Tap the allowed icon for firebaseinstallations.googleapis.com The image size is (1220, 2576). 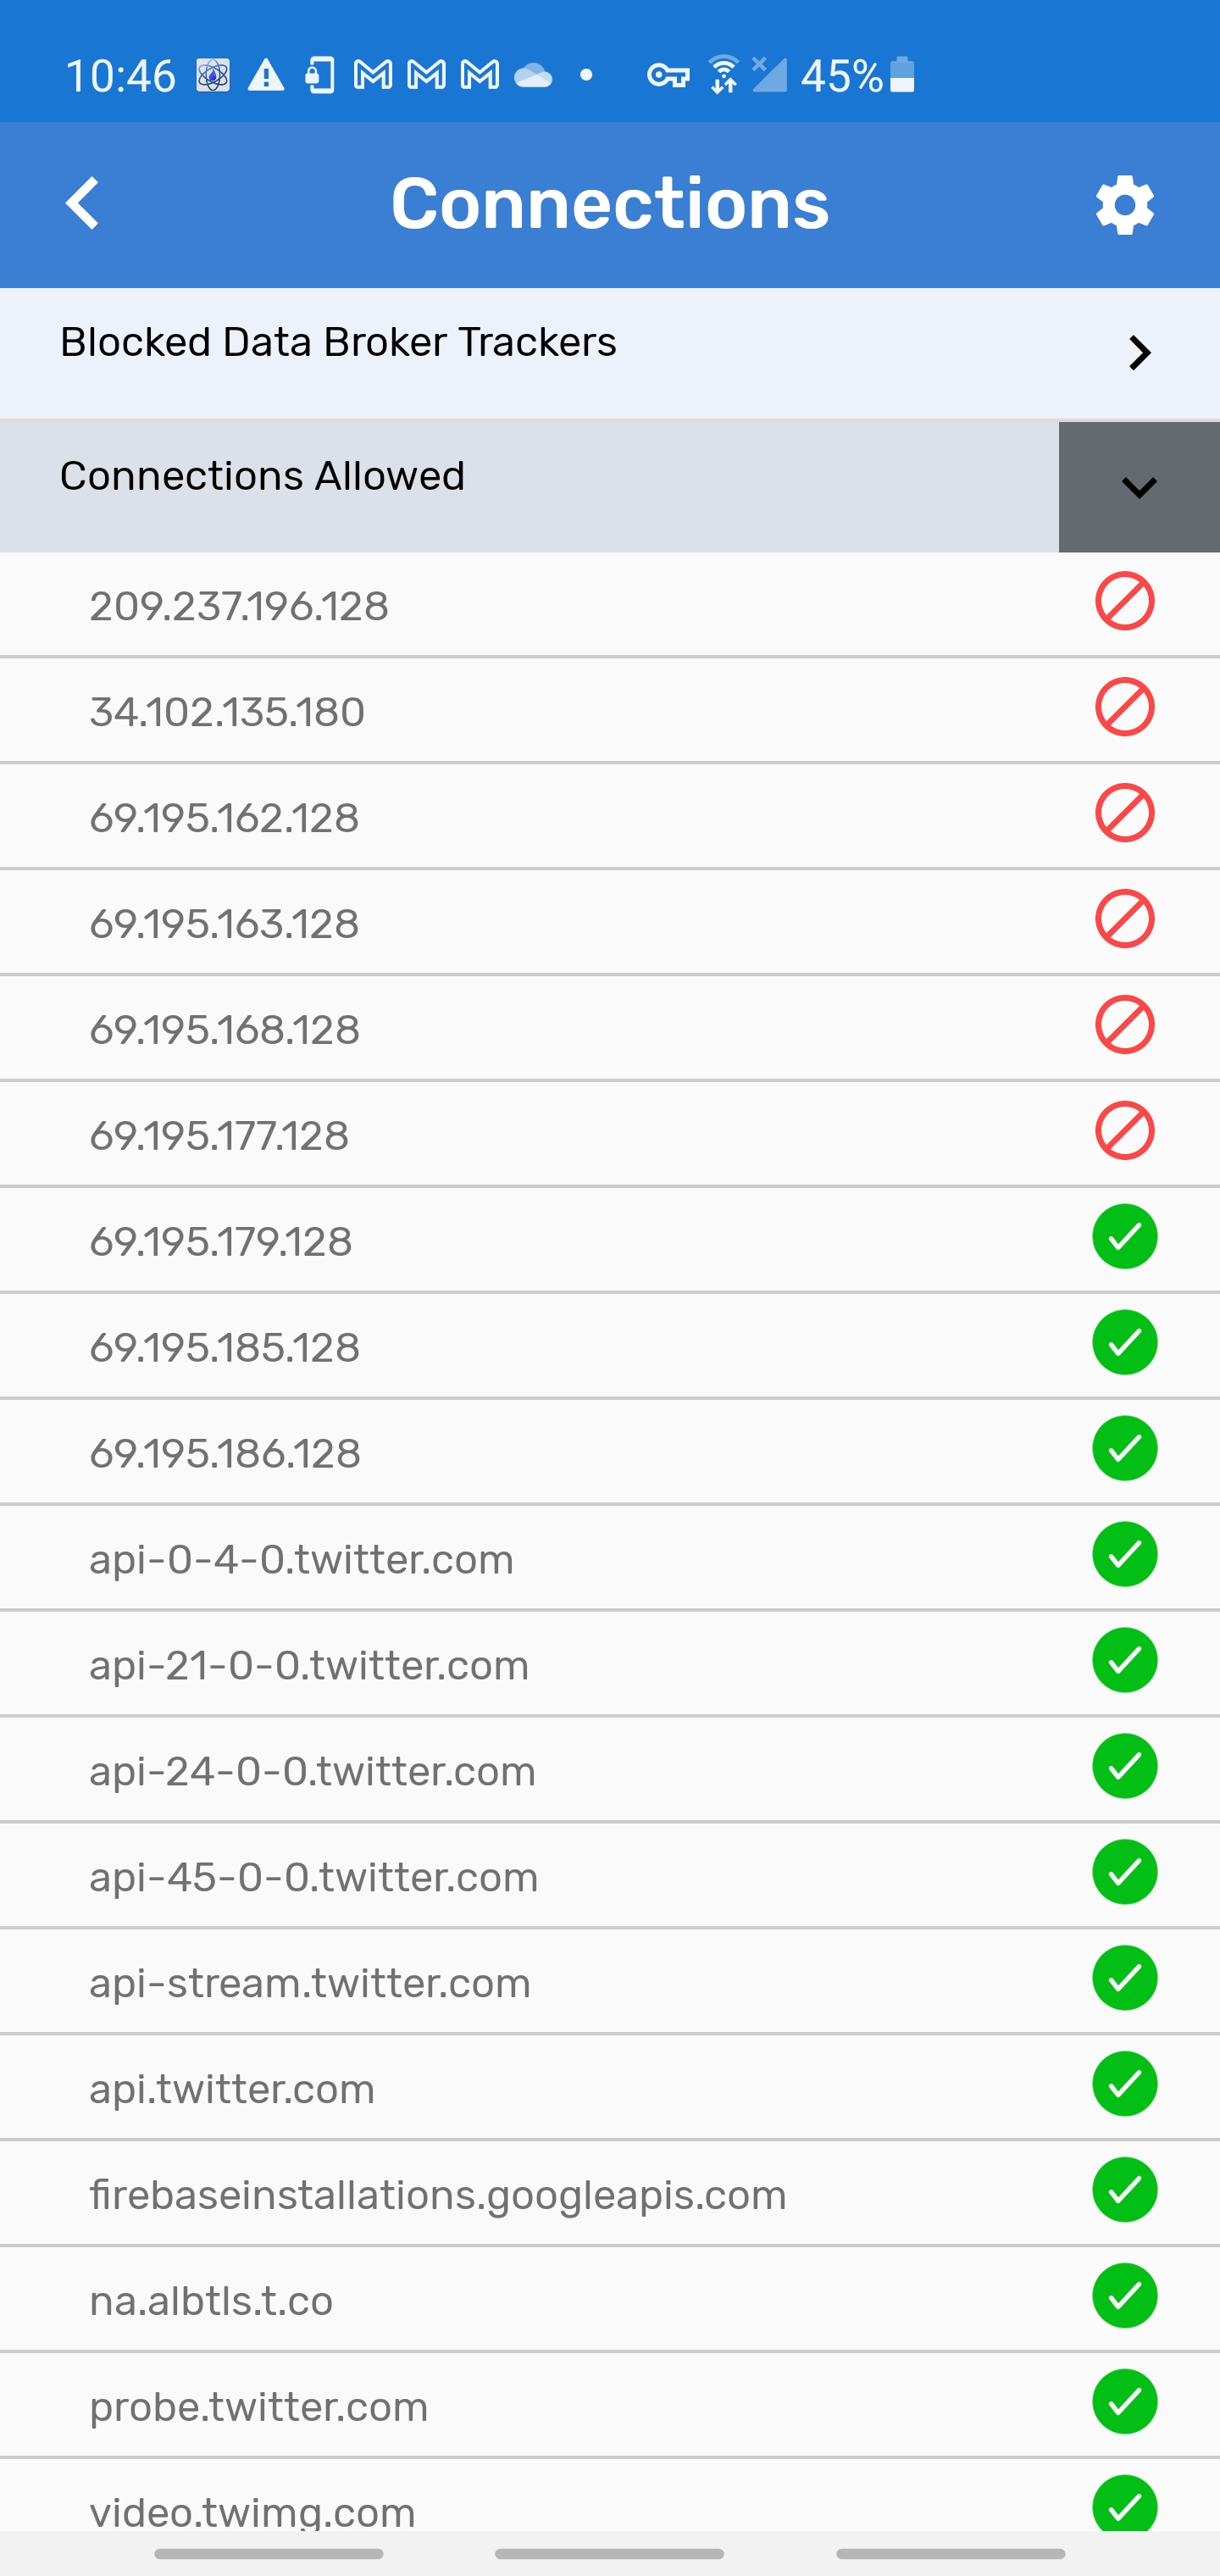(x=1124, y=2190)
